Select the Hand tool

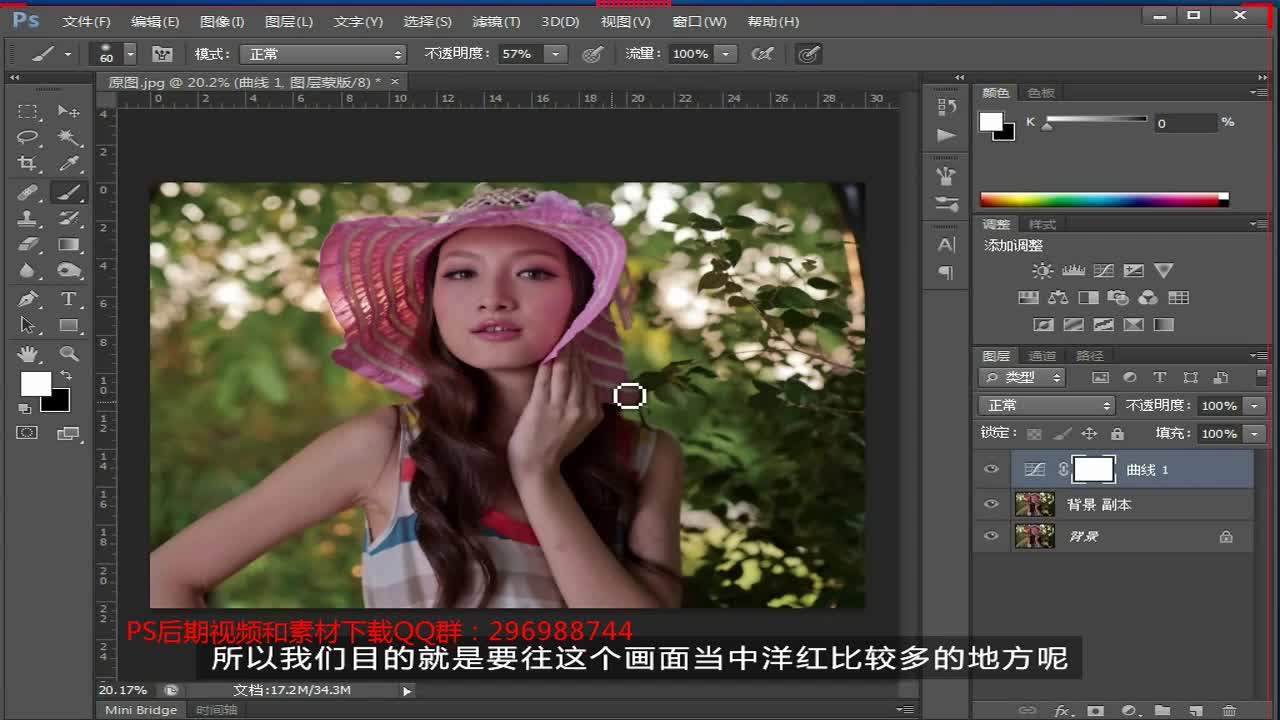click(x=27, y=353)
